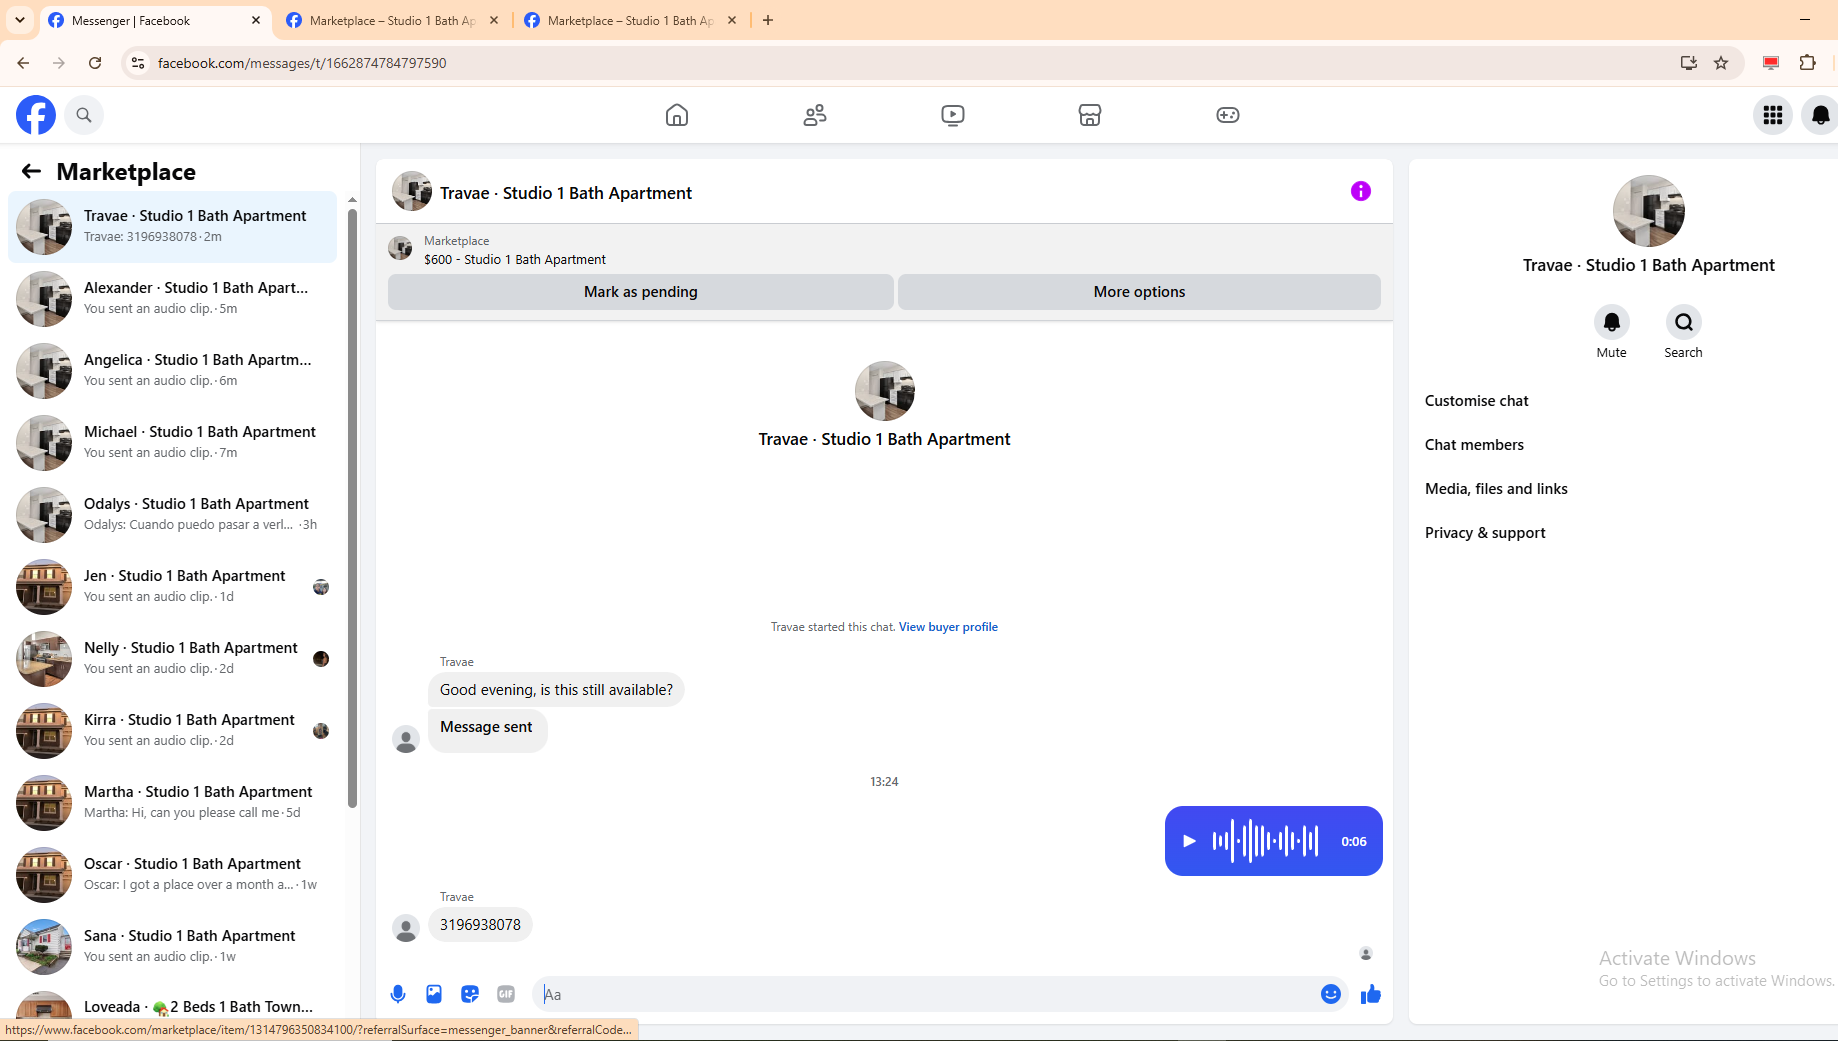Mute this conversation with the bell button
Image resolution: width=1838 pixels, height=1041 pixels.
coord(1612,322)
